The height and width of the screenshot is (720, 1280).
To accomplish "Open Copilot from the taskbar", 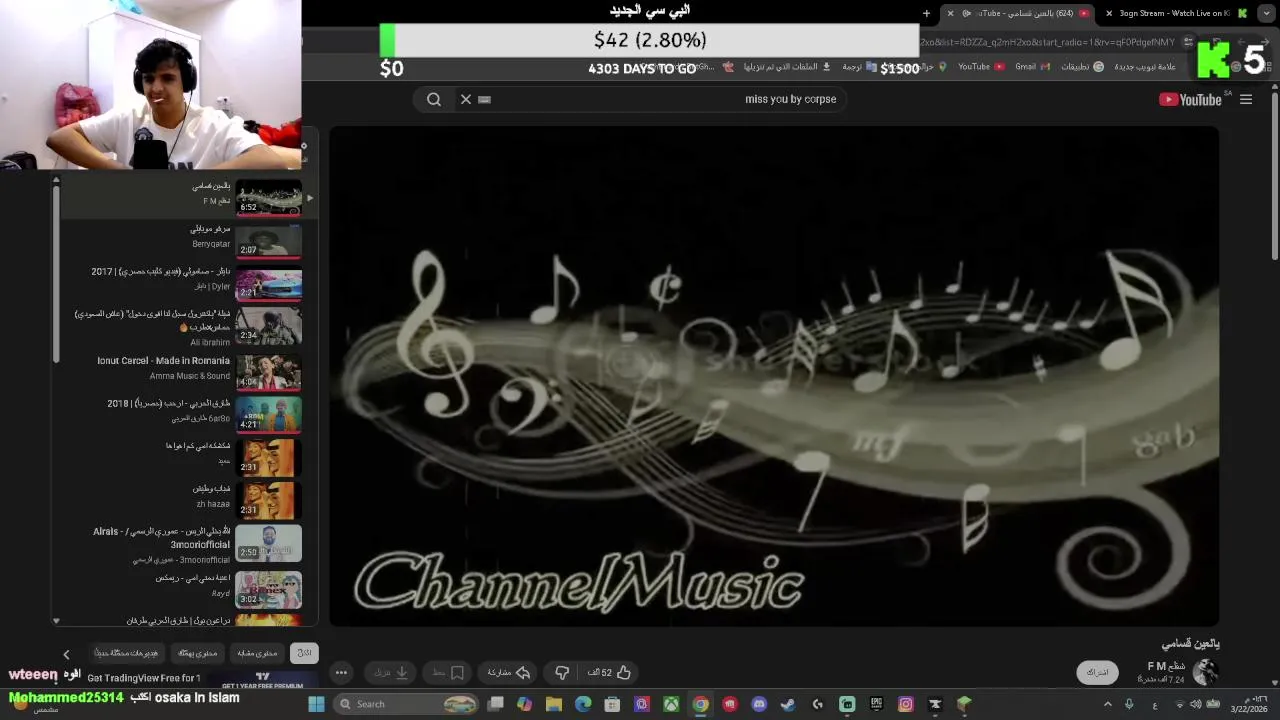I will pyautogui.click(x=524, y=704).
